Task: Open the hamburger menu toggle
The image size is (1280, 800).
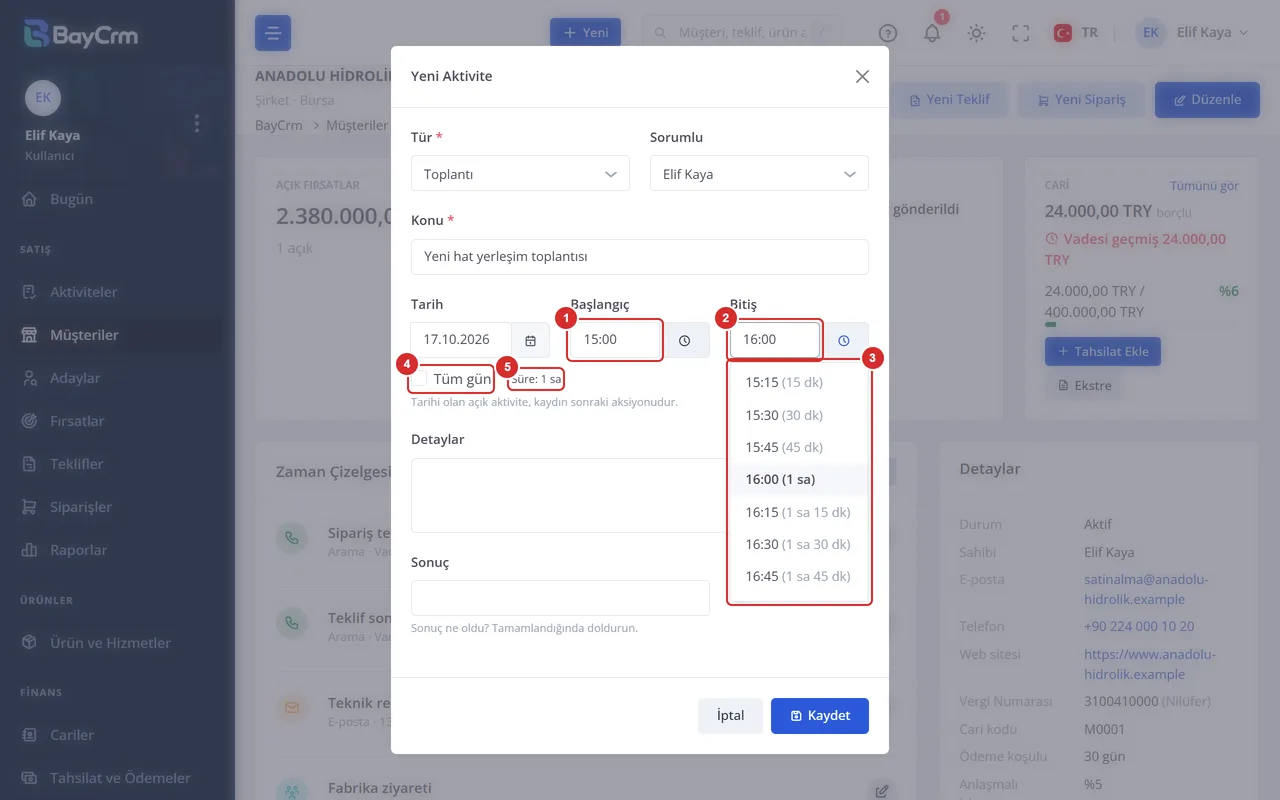Action: [x=273, y=33]
